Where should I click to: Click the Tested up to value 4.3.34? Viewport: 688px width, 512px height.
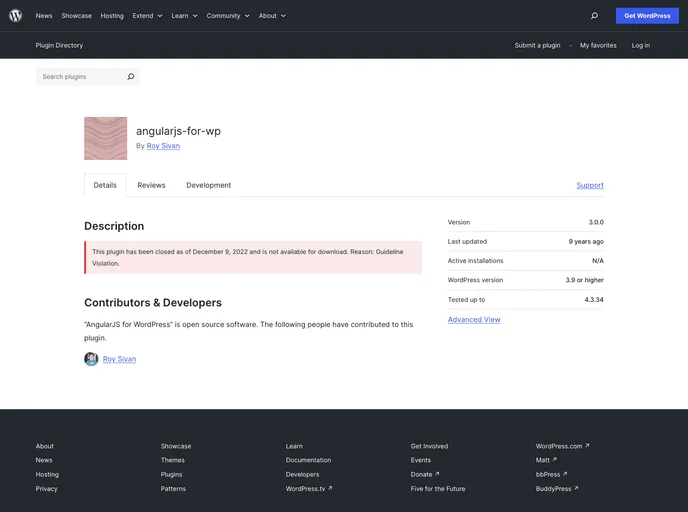point(594,300)
